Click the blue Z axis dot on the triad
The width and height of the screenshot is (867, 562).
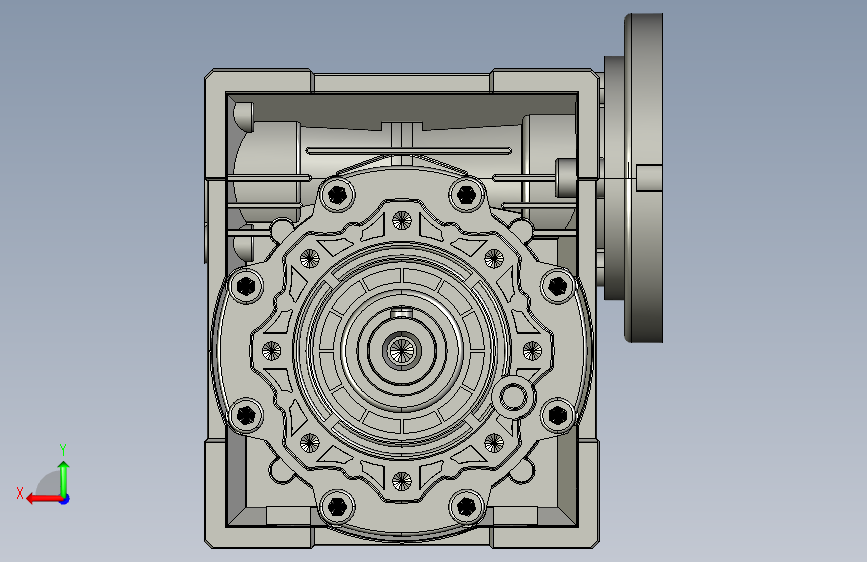65,499
